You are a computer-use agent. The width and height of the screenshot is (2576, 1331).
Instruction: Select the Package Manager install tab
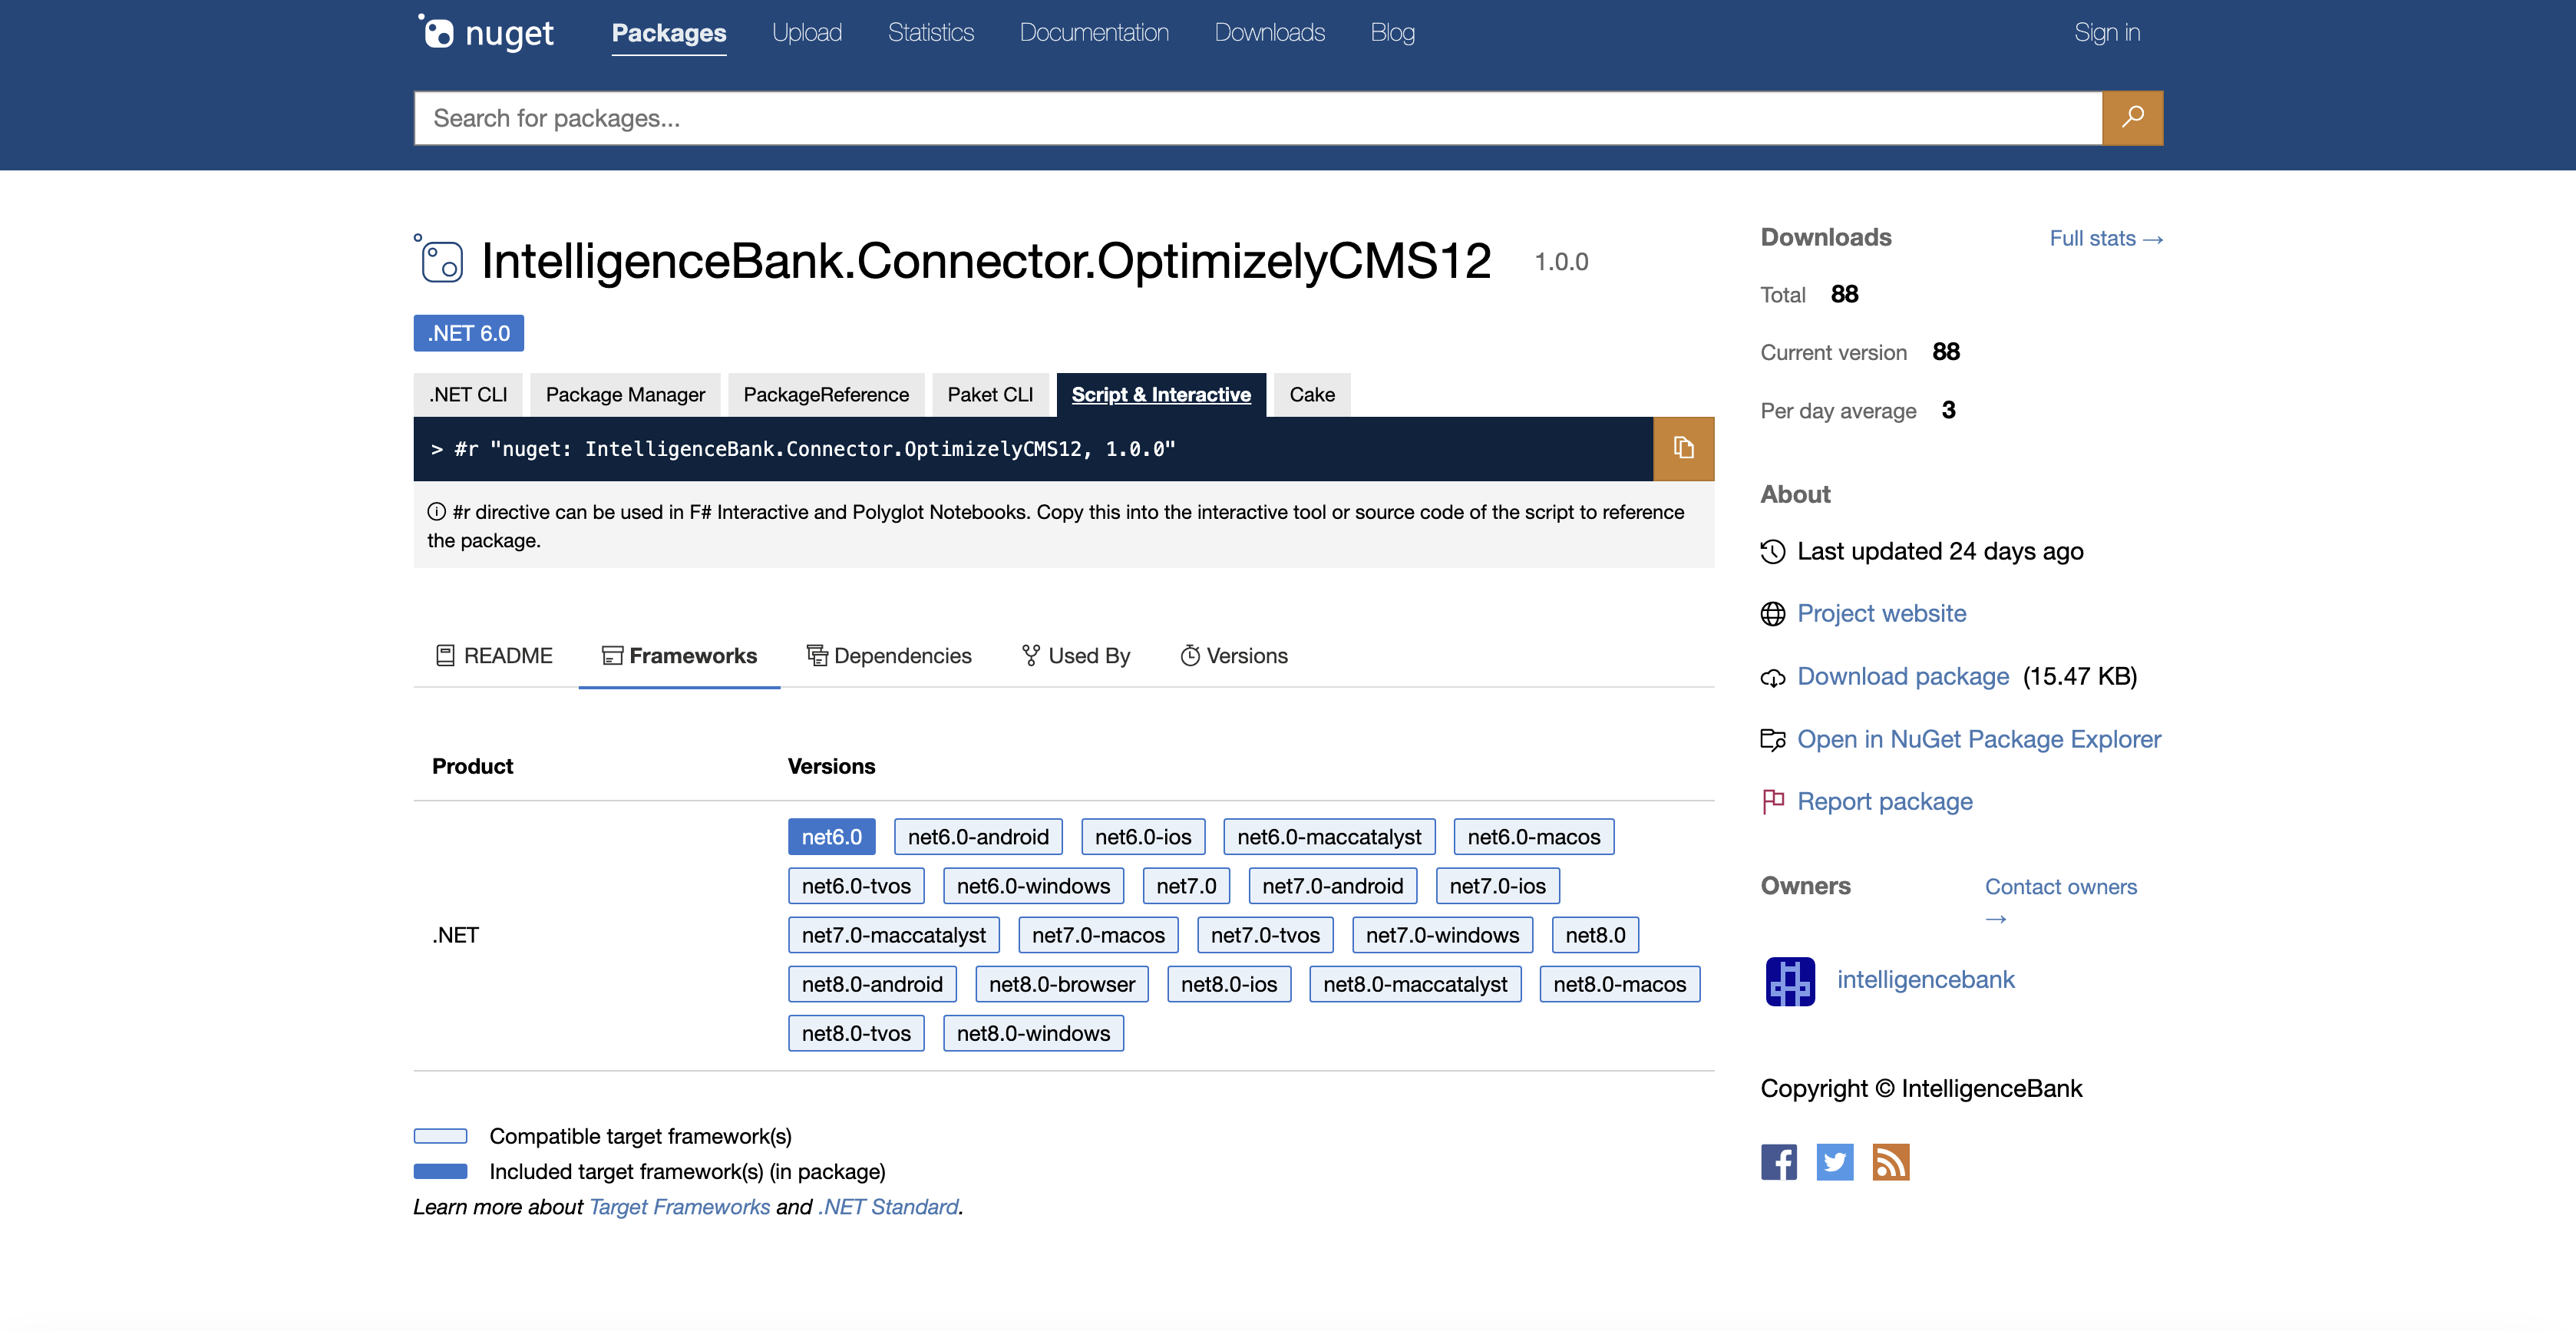pyautogui.click(x=625, y=395)
